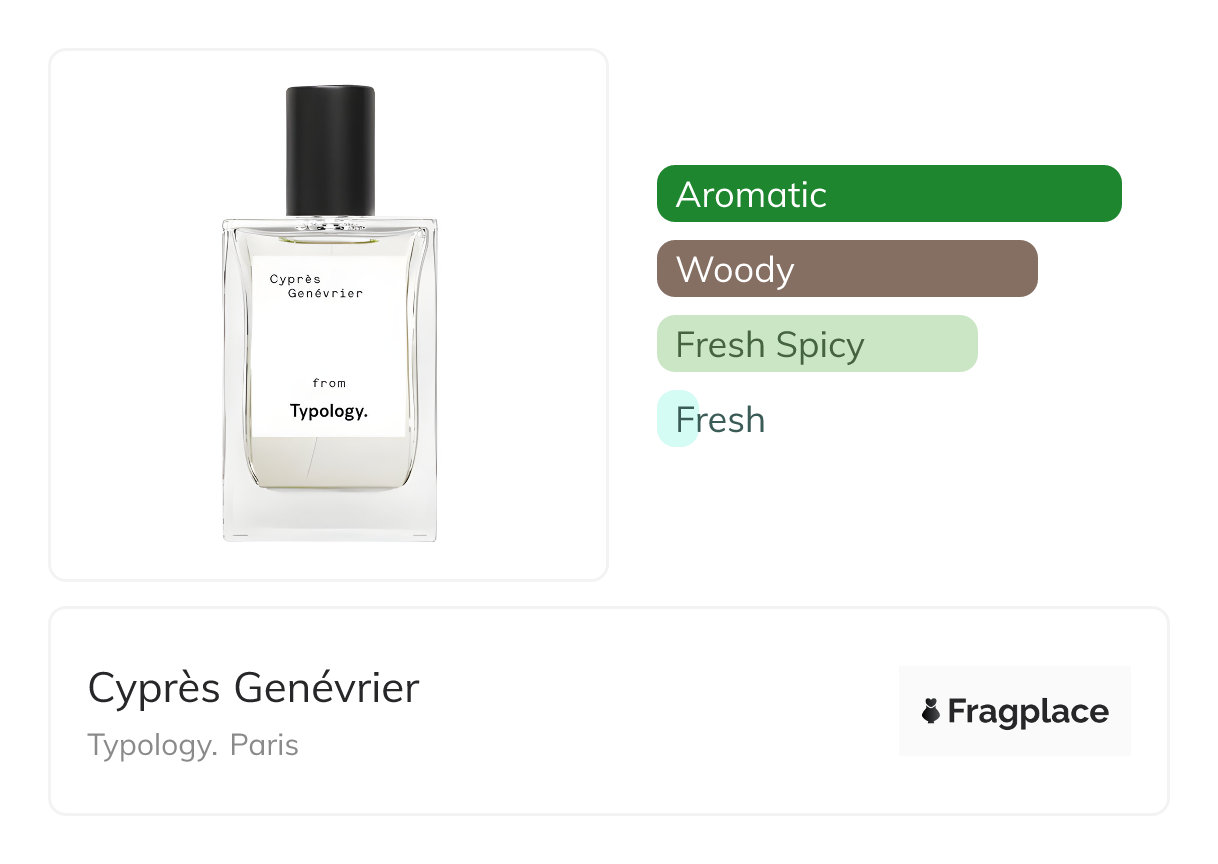Click the Fragplace figure logo icon

pos(931,711)
